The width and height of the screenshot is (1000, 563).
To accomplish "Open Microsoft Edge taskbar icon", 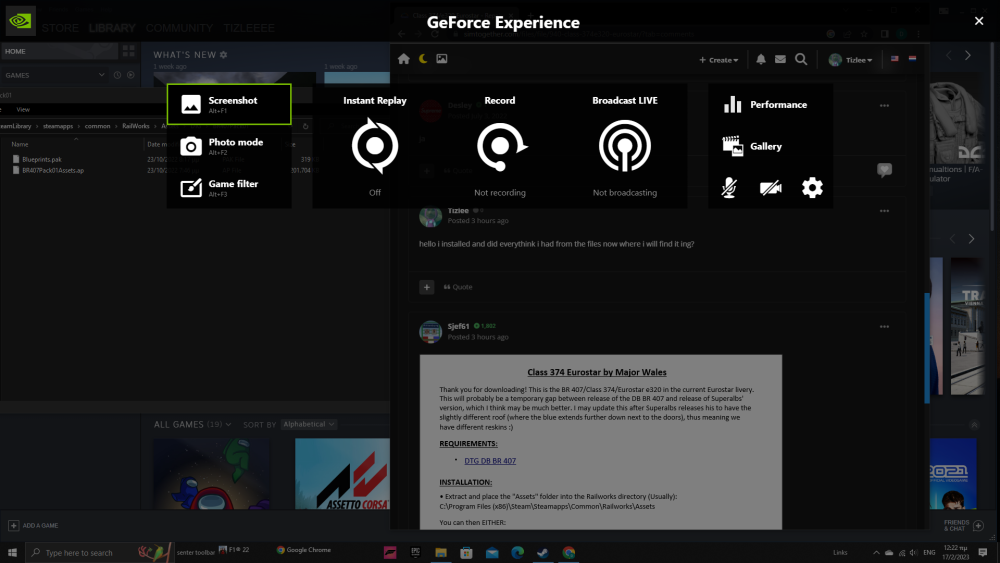I will 517,552.
